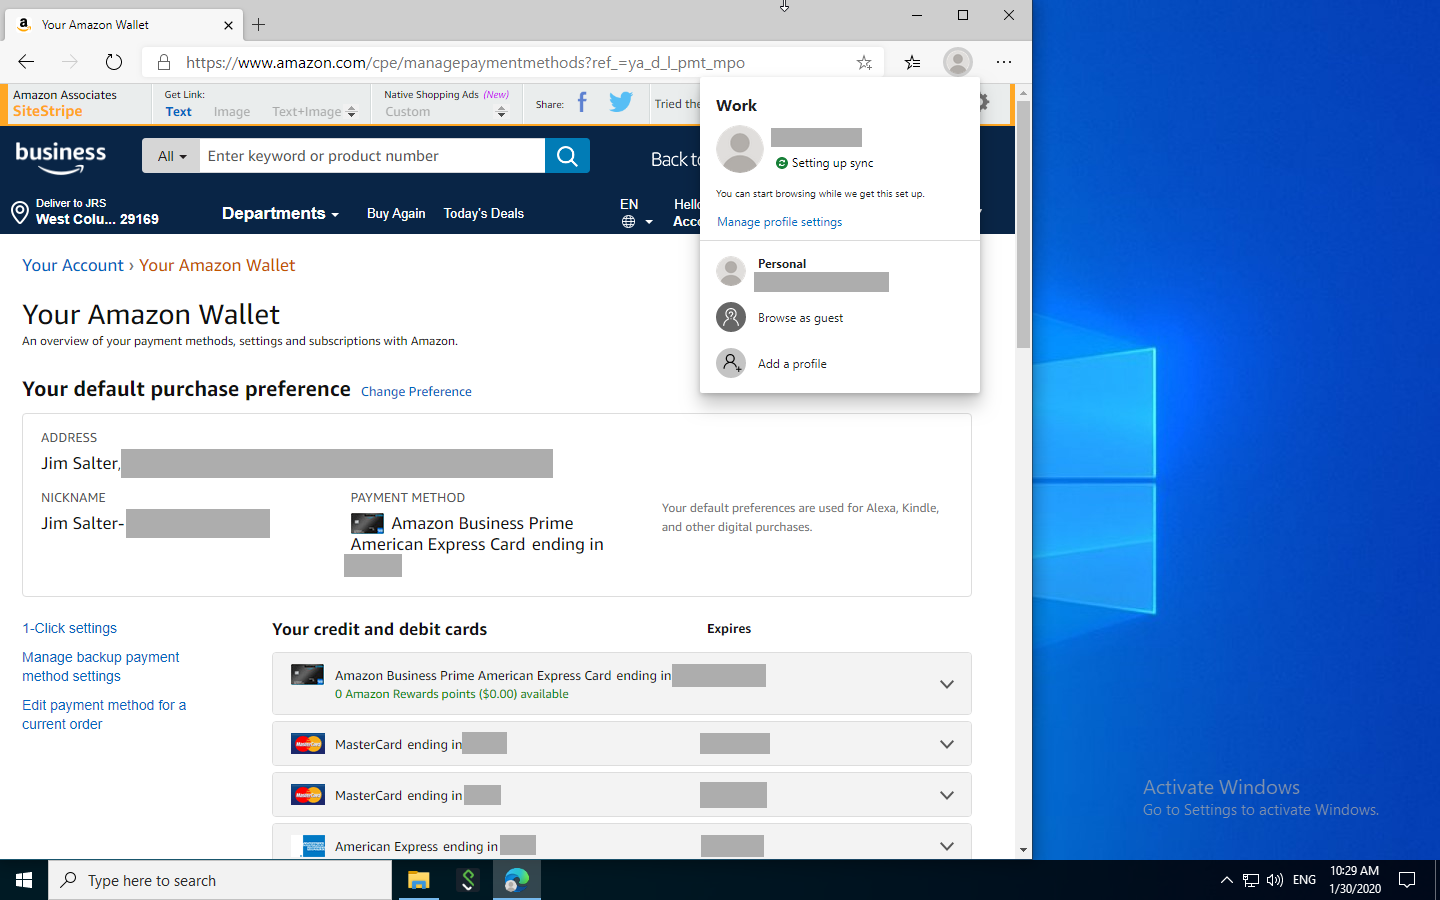Screen dimensions: 1440x900
Task: Show hidden system tray icons
Action: (x=1226, y=880)
